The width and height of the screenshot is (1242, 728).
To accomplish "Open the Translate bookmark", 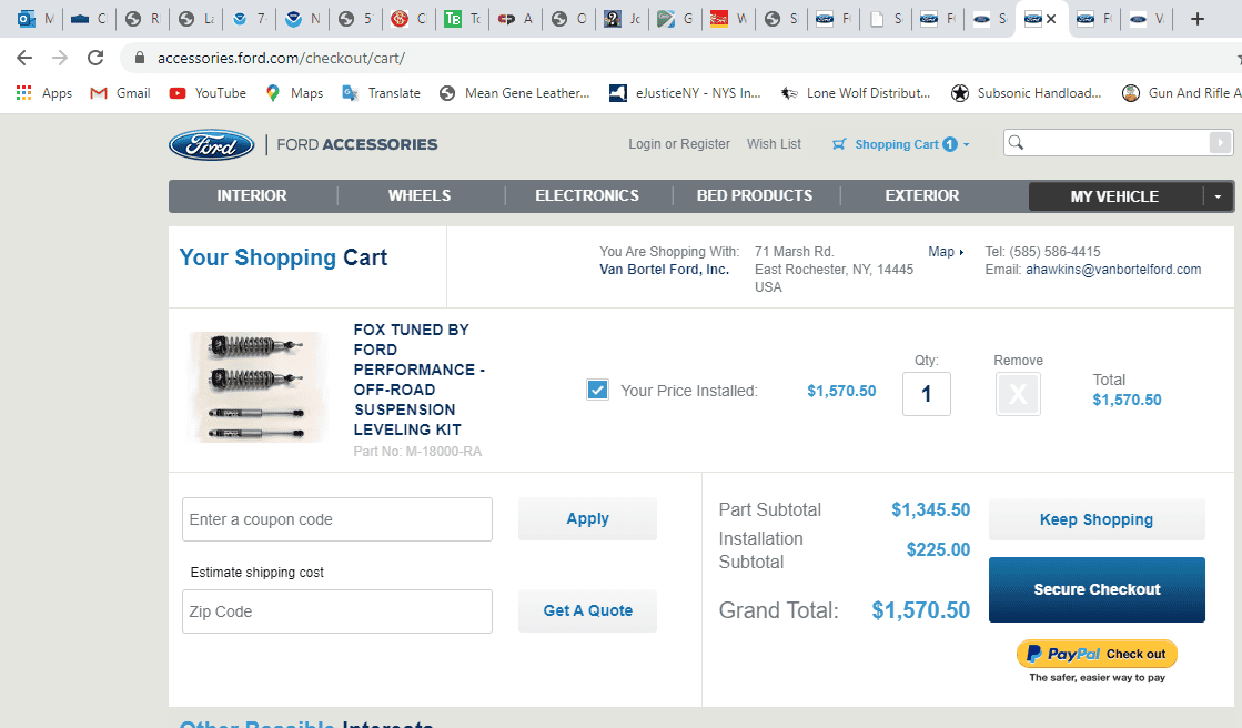I will pyautogui.click(x=381, y=93).
